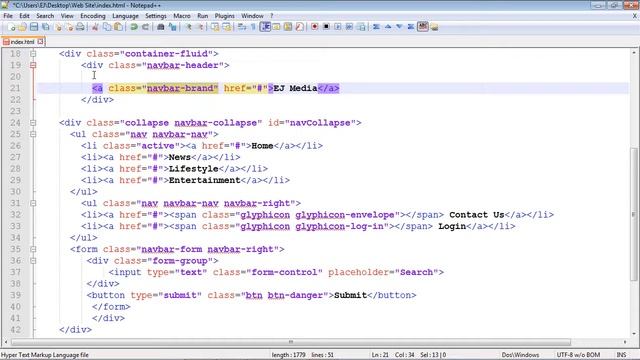Collapse the fold marker on line 18
The image size is (640, 360).
click(33, 53)
